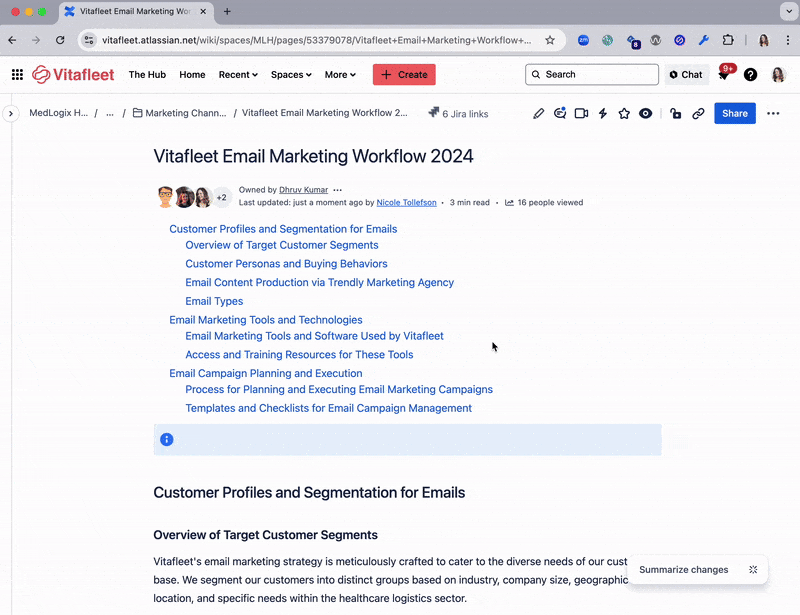Image resolution: width=800 pixels, height=615 pixels.
Task: Copy page link icon
Action: coord(698,113)
